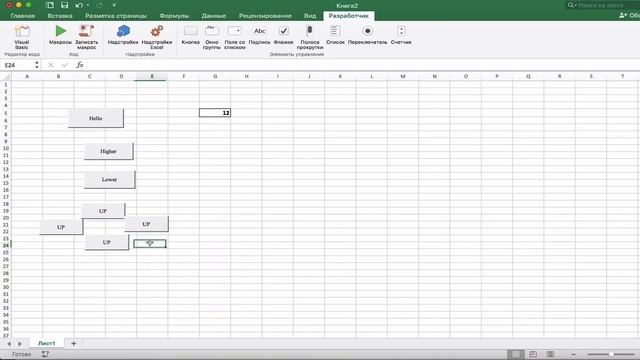Click the UP button overlapping column B
The image size is (640, 360).
pyautogui.click(x=61, y=227)
